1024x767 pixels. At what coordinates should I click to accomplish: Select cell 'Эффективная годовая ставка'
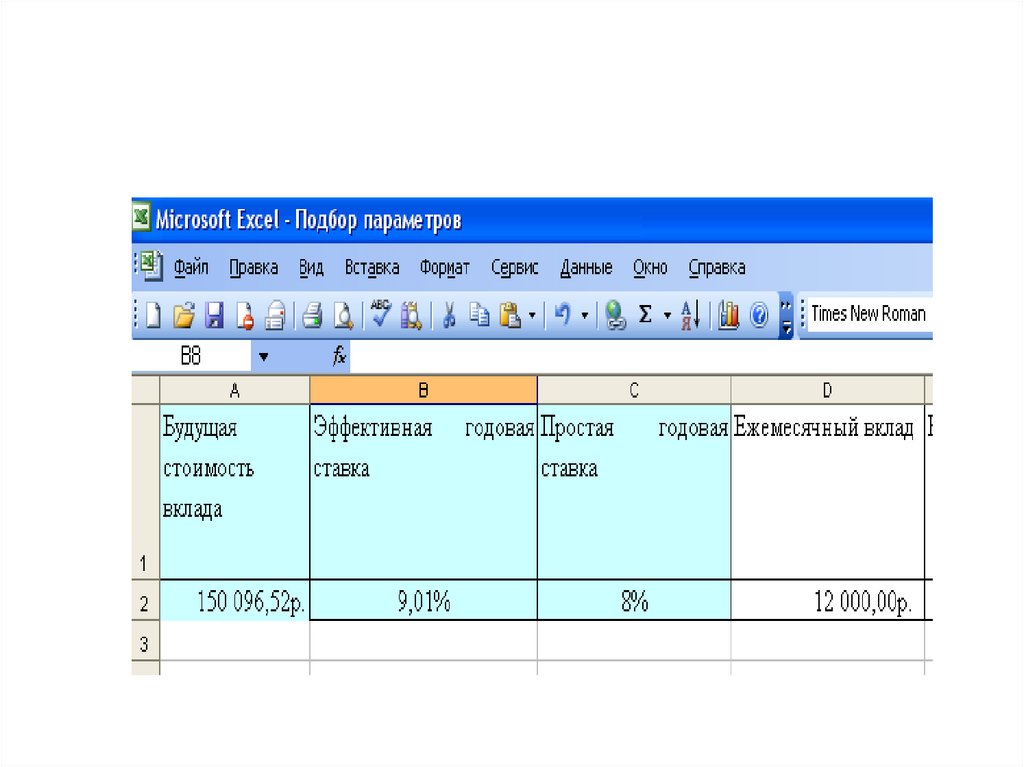pyautogui.click(x=423, y=491)
